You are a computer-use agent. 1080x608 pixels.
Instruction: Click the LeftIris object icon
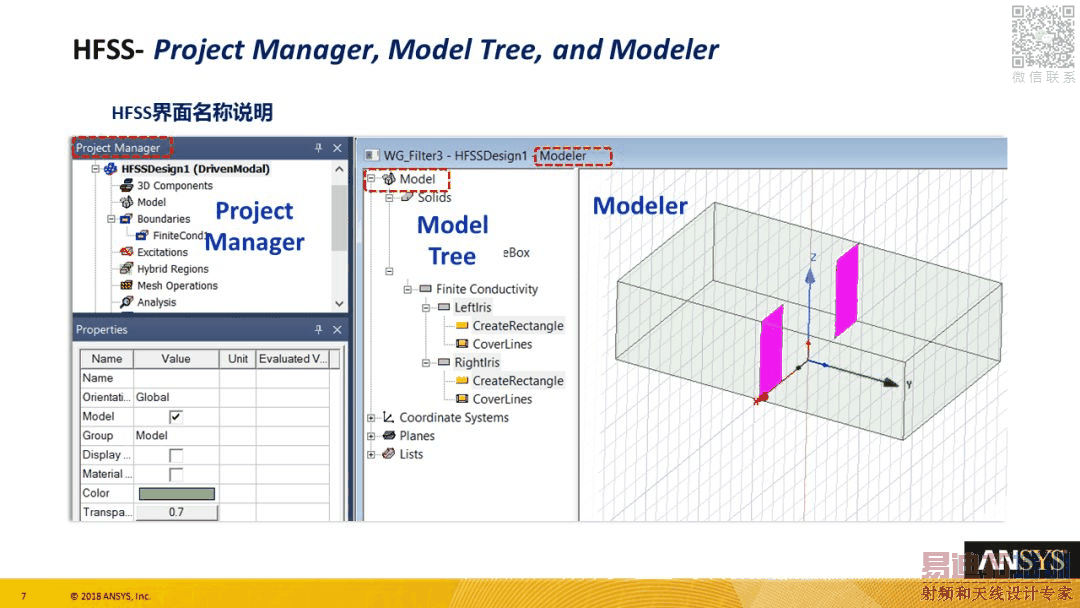point(444,307)
